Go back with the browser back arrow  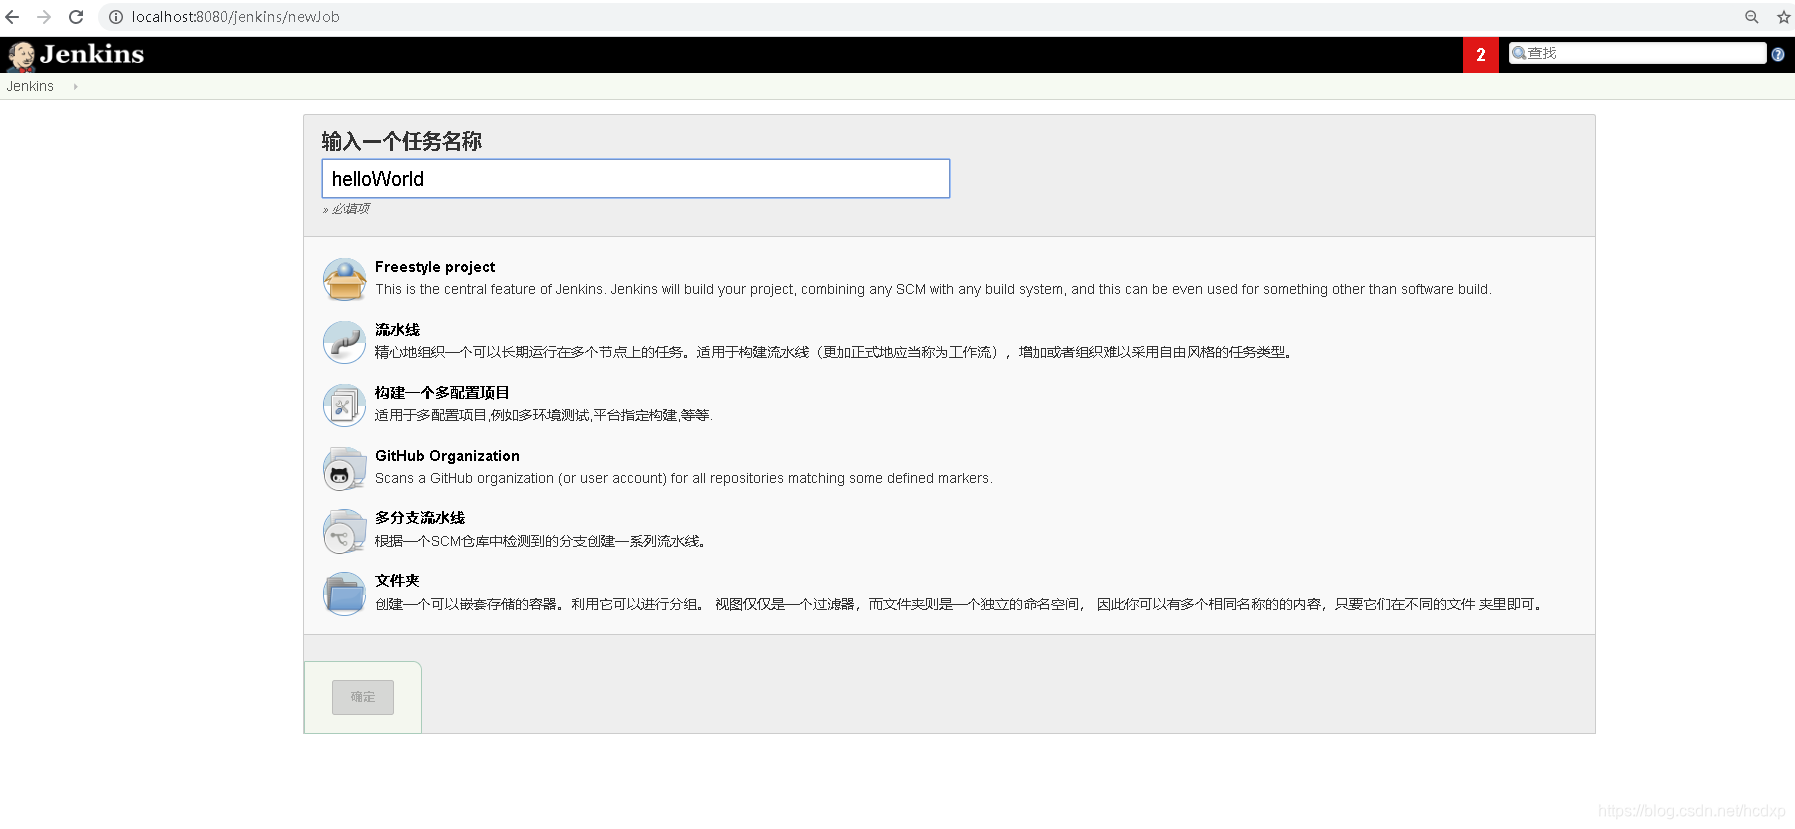click(13, 17)
